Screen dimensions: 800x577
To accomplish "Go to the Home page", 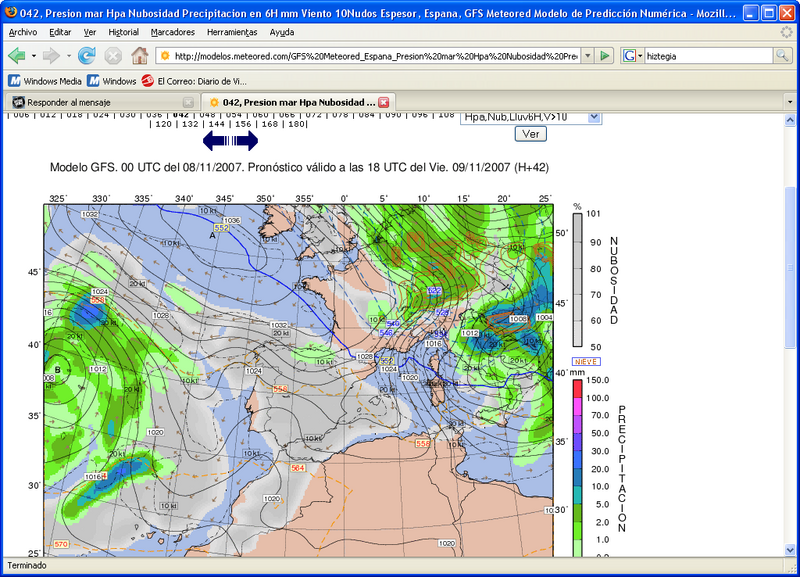I will pos(139,56).
